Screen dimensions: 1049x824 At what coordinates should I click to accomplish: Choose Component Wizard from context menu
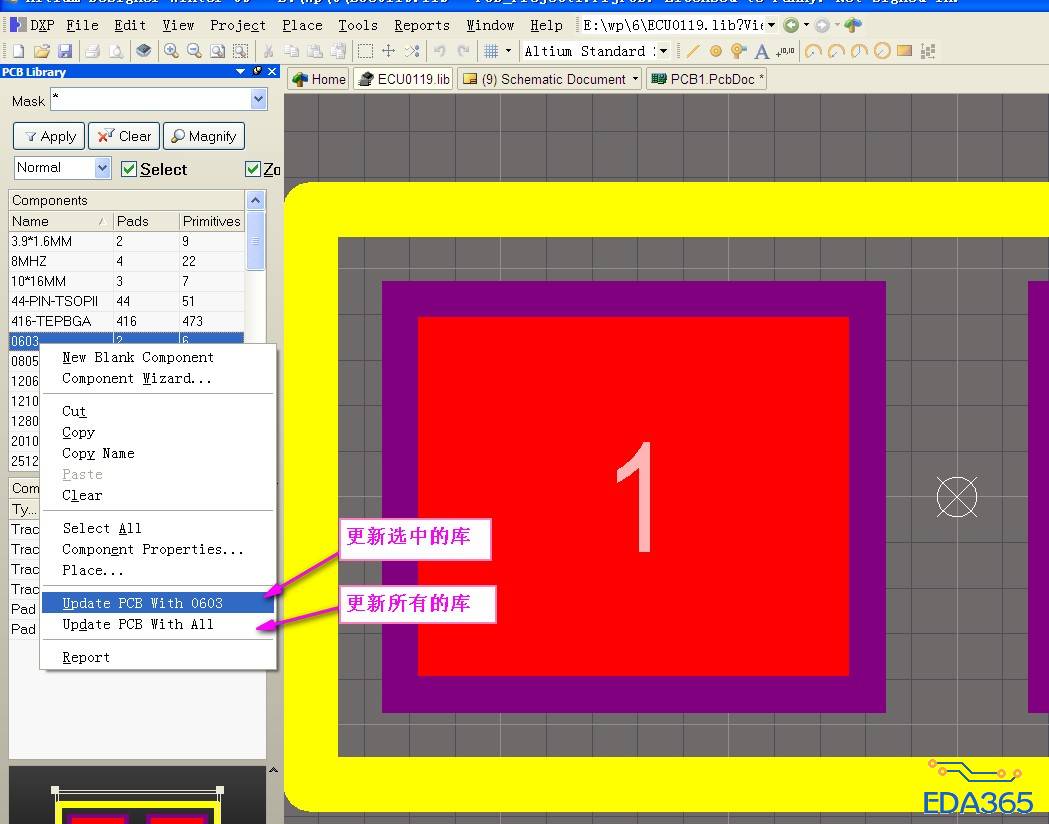[x=158, y=379]
